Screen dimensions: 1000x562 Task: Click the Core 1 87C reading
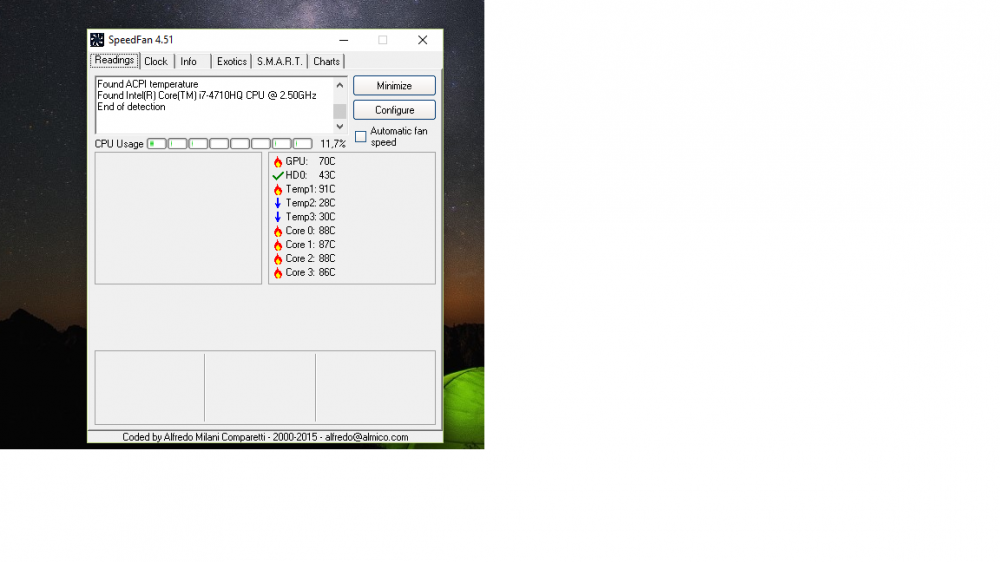(310, 245)
